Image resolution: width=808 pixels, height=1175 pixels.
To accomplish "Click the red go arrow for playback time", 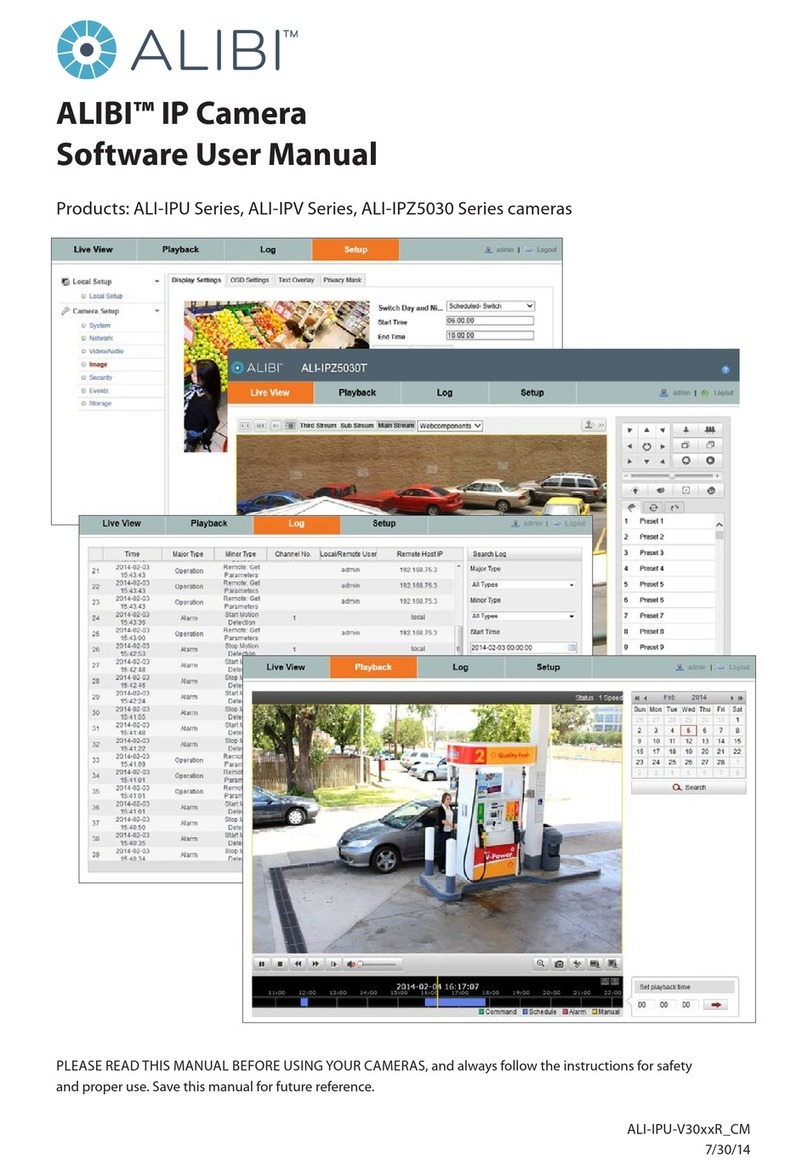I will coord(716,1005).
